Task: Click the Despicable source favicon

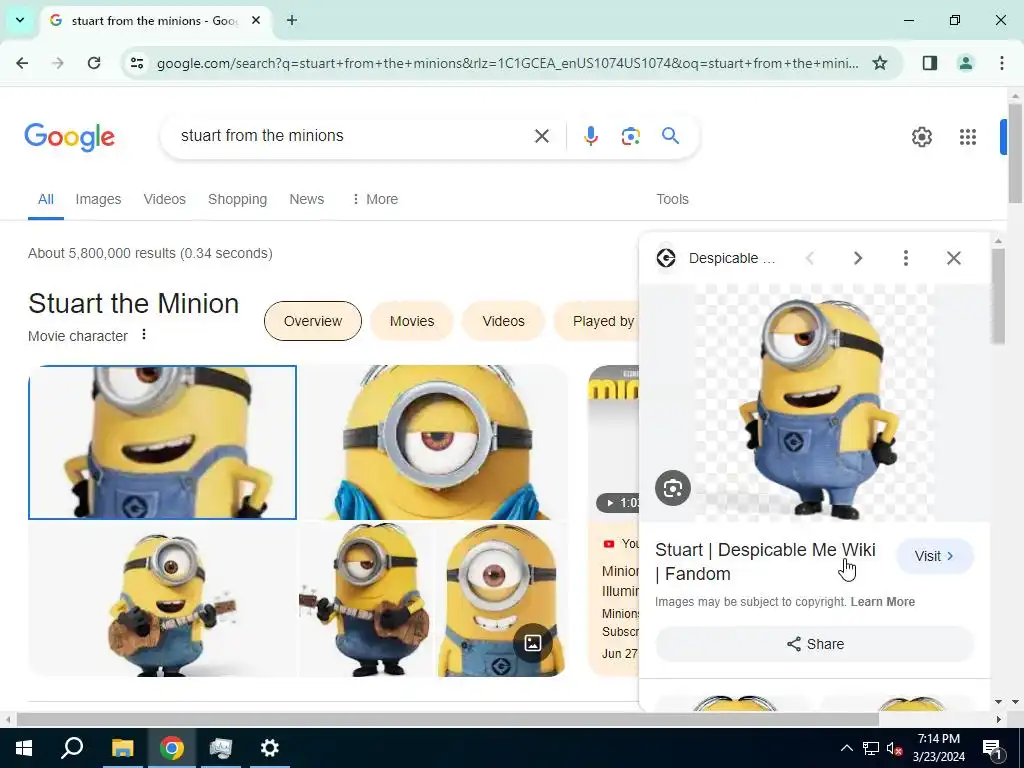Action: click(665, 258)
